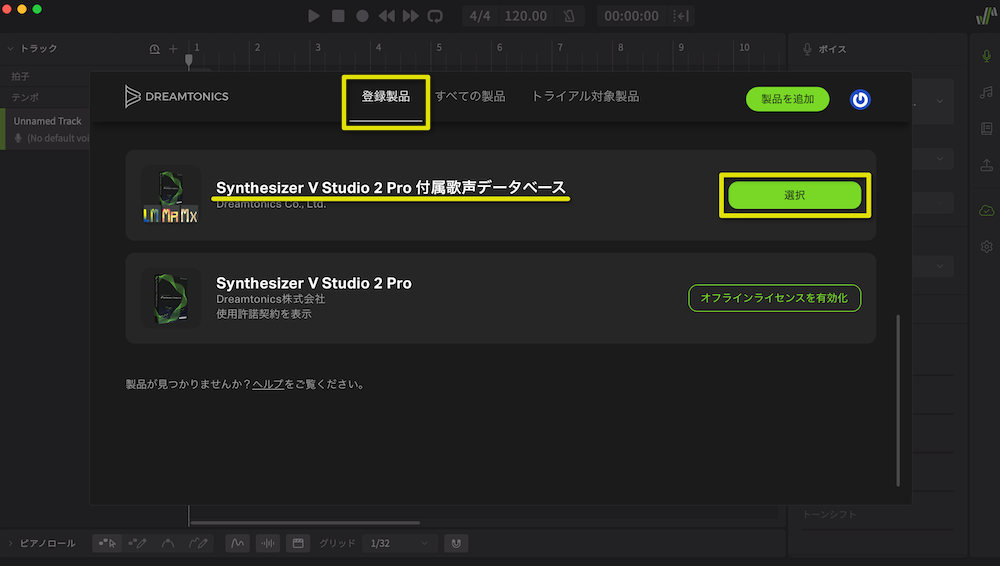
Task: Switch to the すべての製品 tab
Action: tap(470, 96)
